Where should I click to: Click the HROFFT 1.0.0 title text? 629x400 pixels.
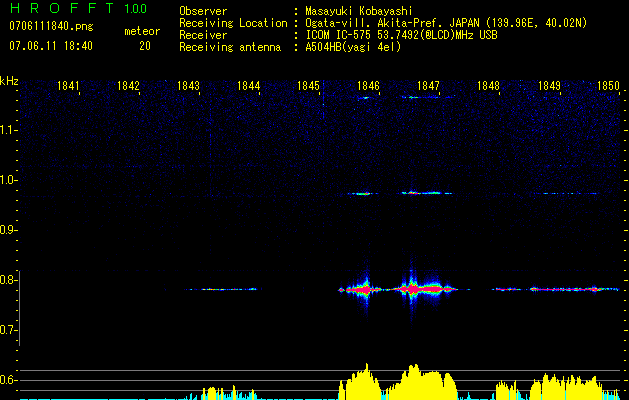click(75, 9)
